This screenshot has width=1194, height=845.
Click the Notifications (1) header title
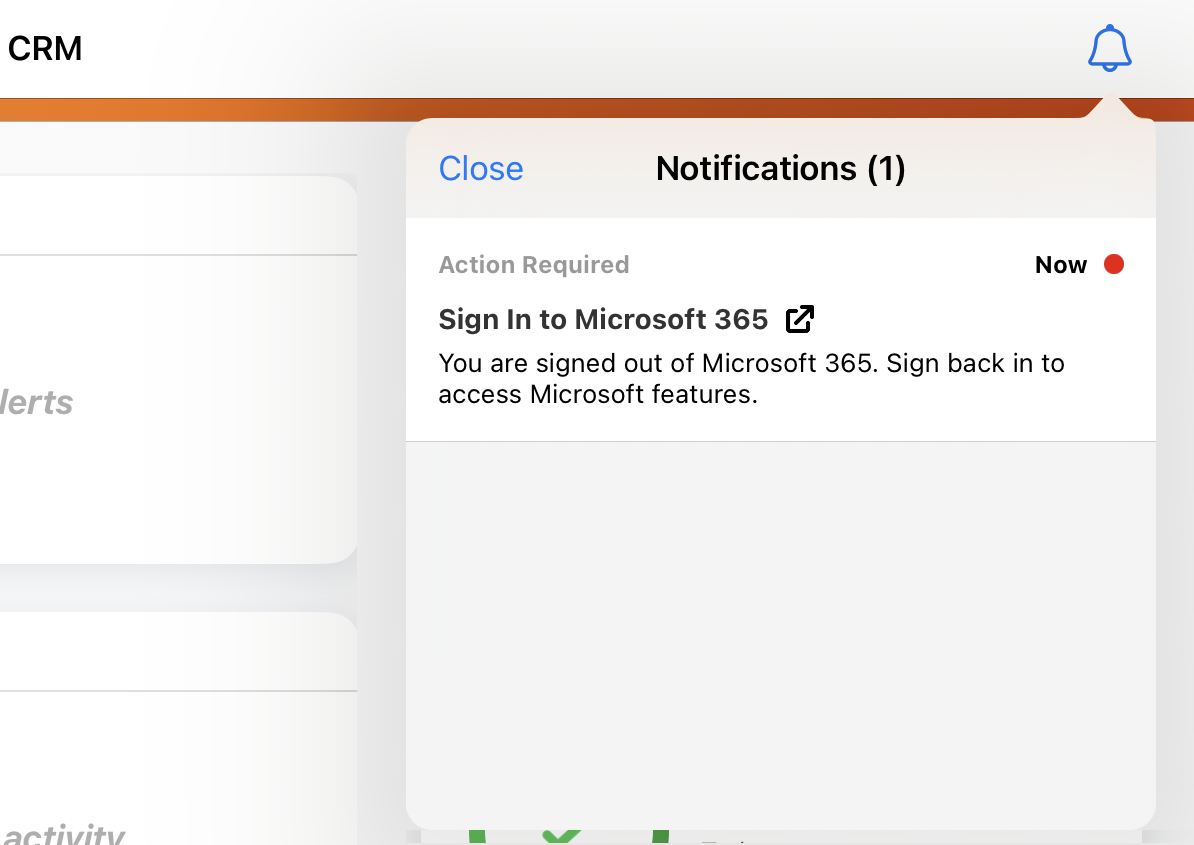[x=780, y=169]
